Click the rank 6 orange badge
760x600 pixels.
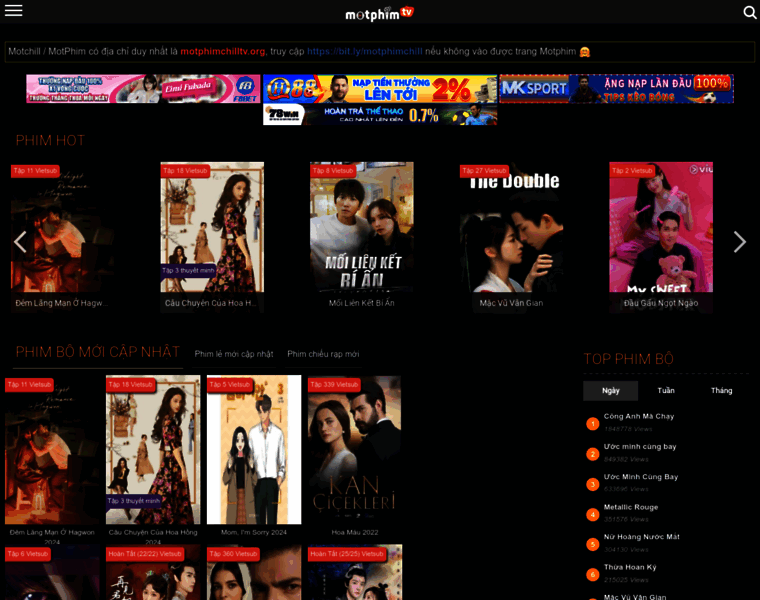click(592, 575)
